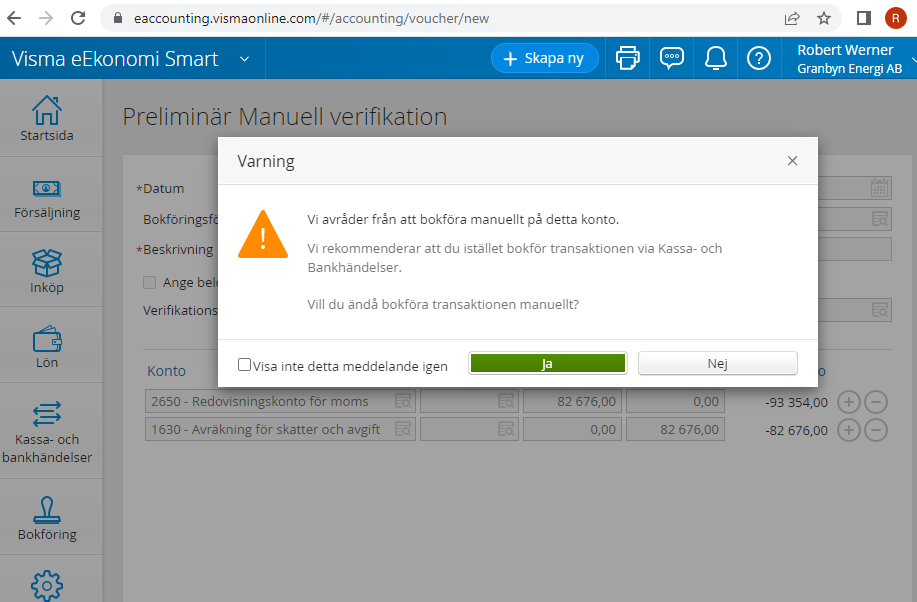Close the Varning dialog with X

792,161
